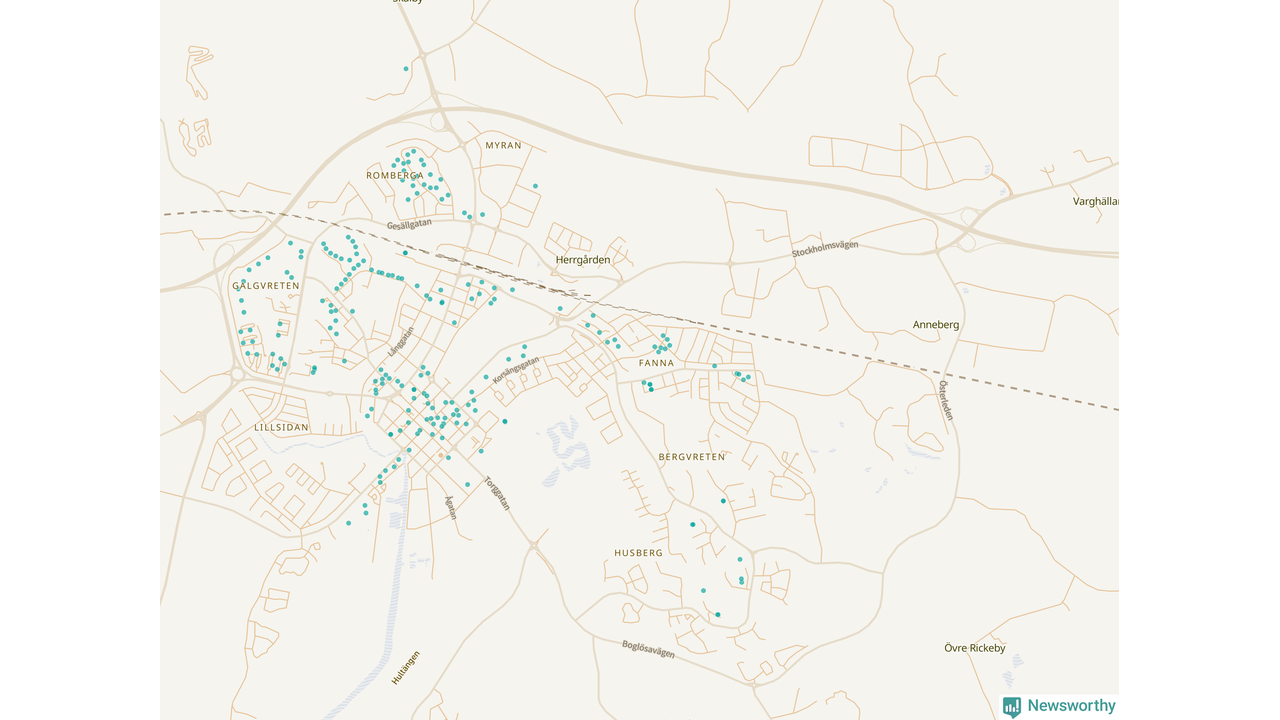This screenshot has height=720, width=1280.
Task: Open the Newsworthy text link
Action: click(x=1071, y=706)
